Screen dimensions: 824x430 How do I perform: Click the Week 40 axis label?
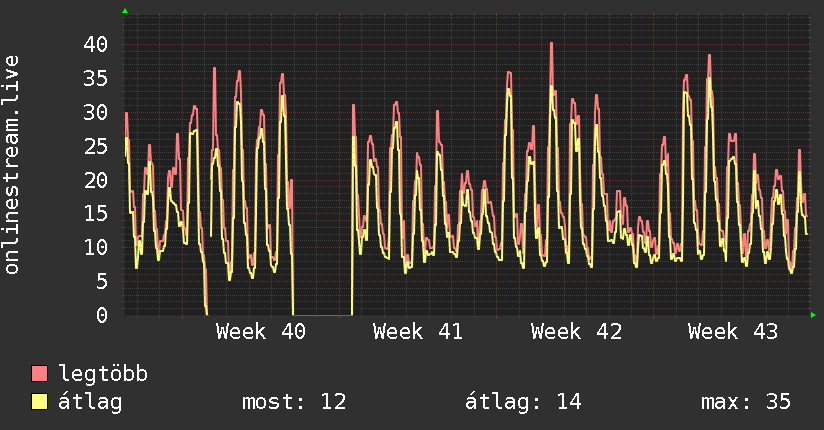click(261, 332)
